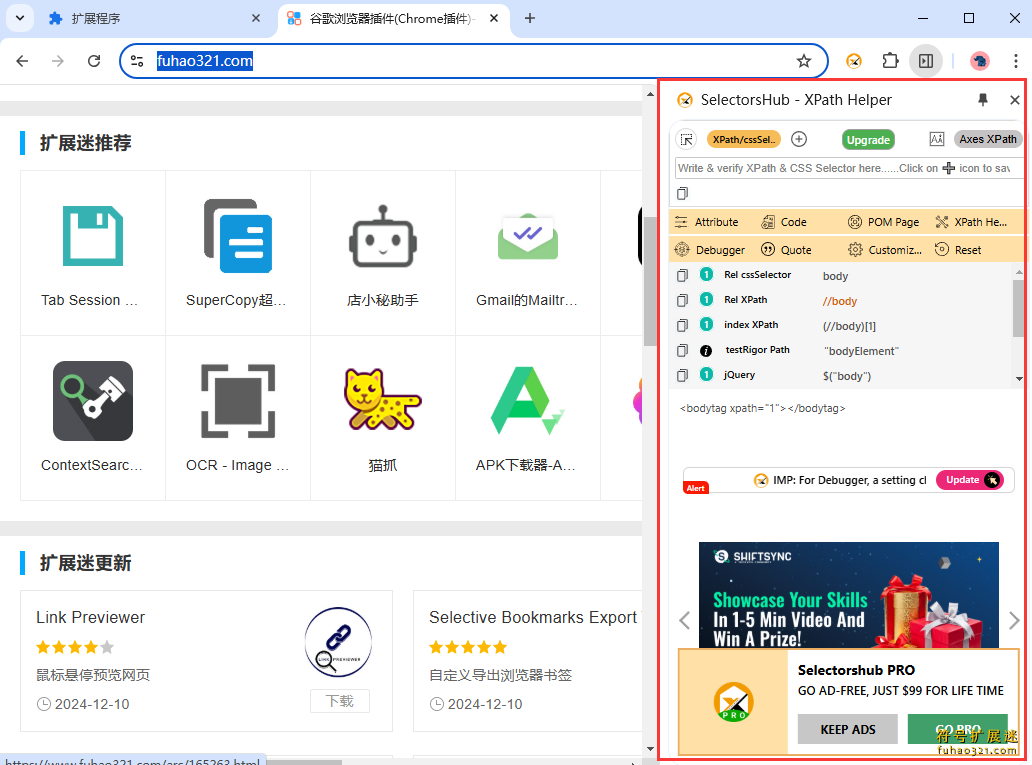Copy the testRigor Path value
This screenshot has width=1032, height=765.
683,350
